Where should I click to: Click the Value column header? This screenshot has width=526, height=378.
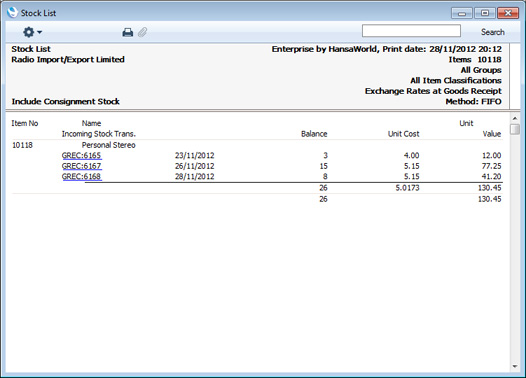(x=492, y=134)
